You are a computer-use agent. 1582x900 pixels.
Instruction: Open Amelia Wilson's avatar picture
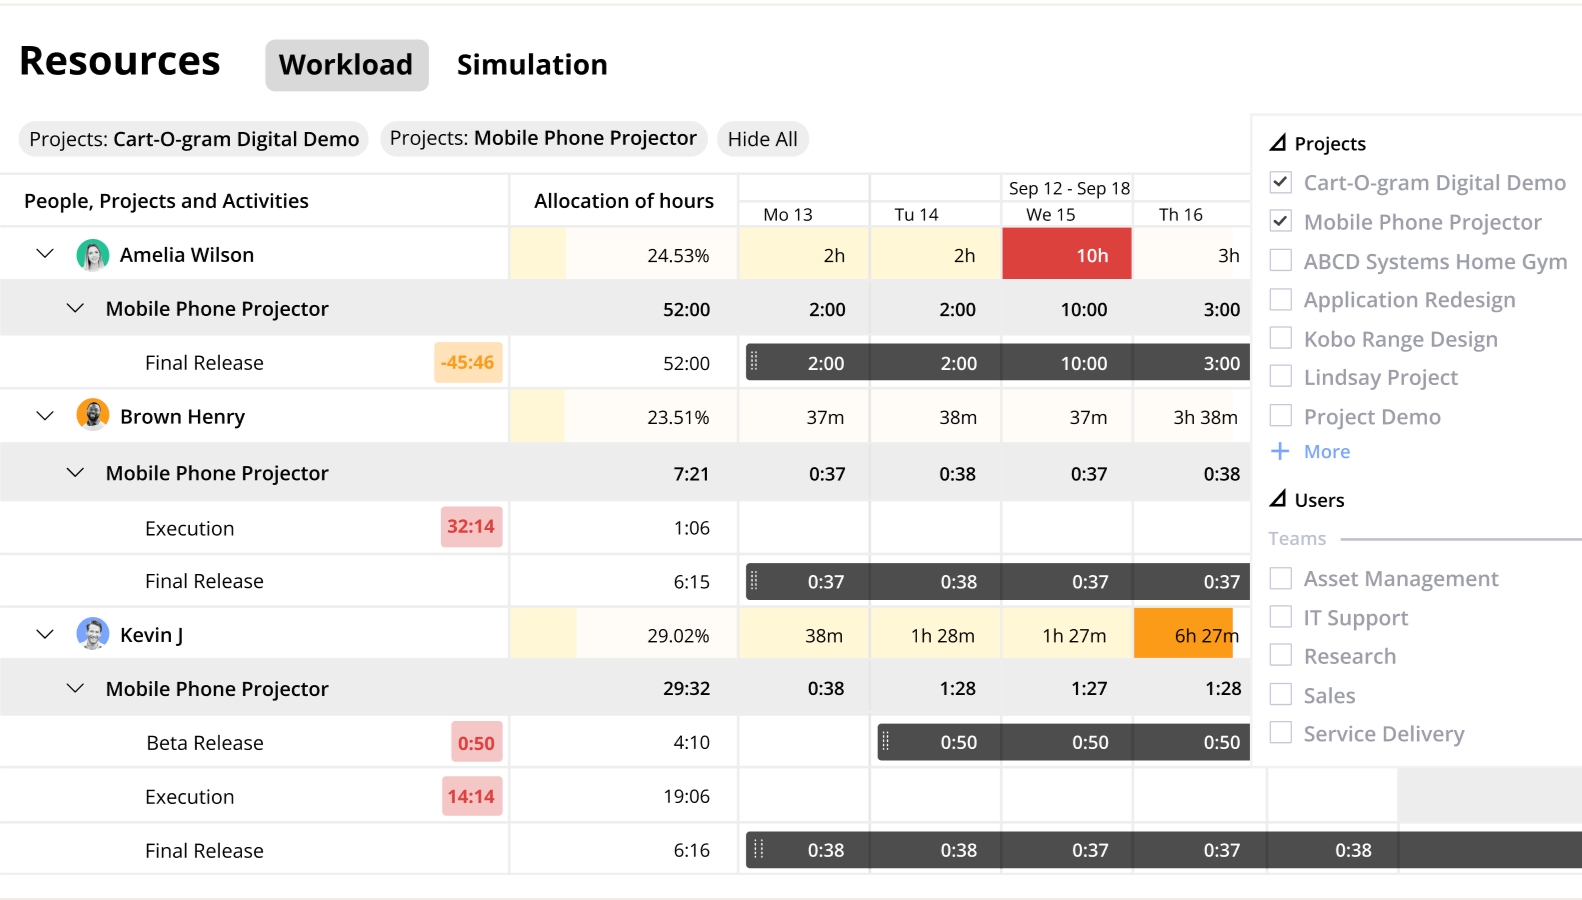pyautogui.click(x=92, y=254)
